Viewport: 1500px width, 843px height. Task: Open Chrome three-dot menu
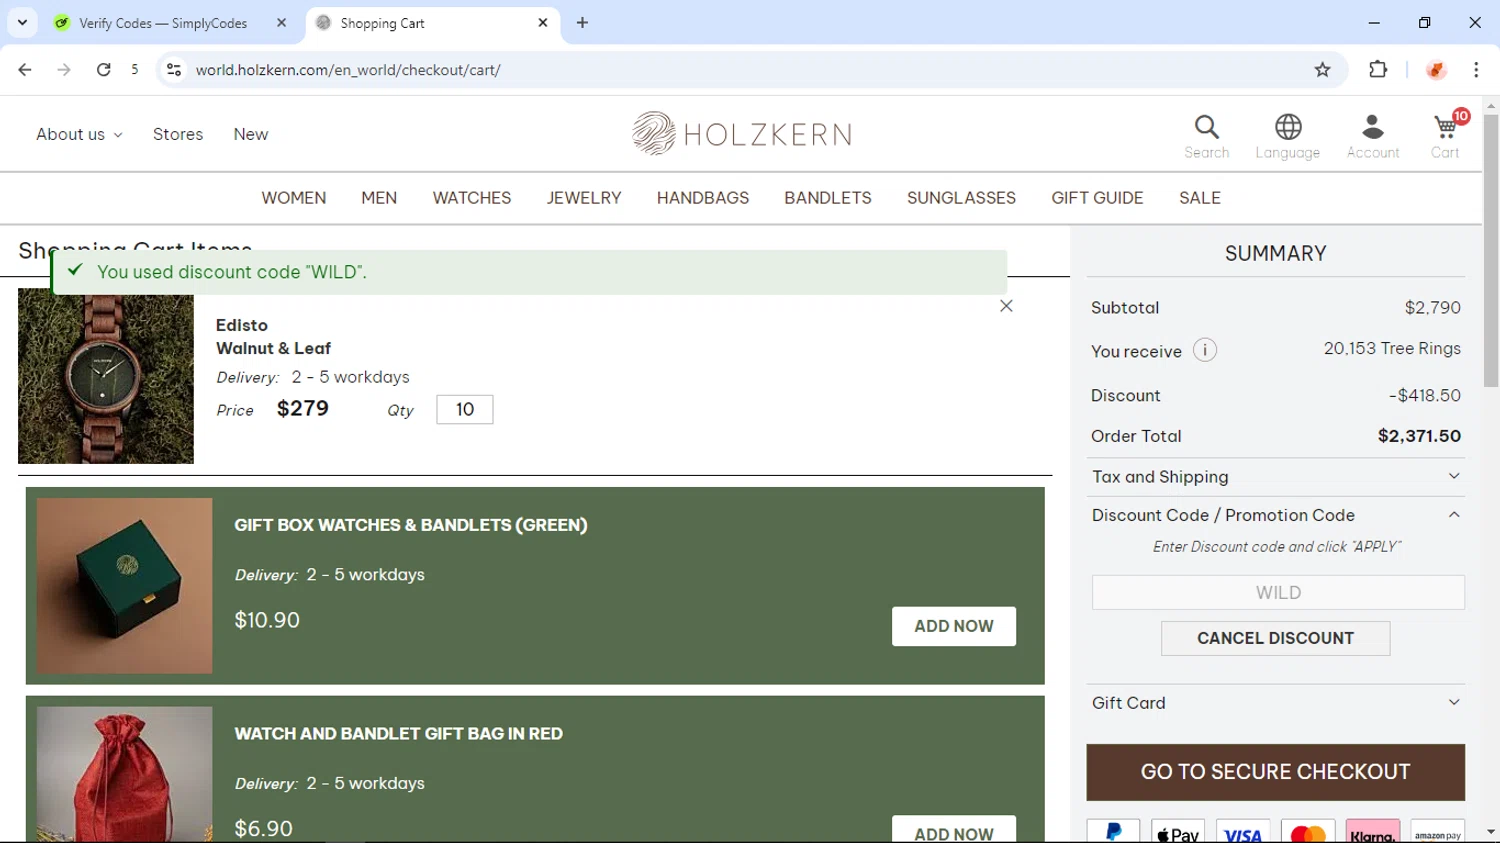click(x=1476, y=70)
